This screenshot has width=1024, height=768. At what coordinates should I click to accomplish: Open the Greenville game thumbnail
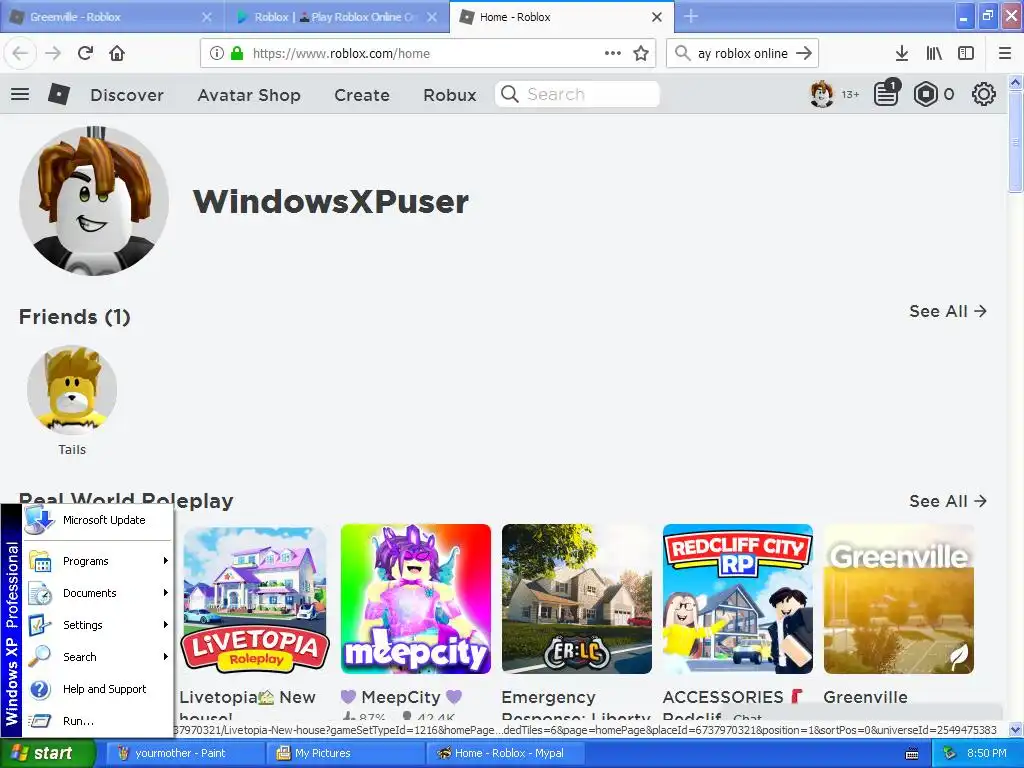pyautogui.click(x=899, y=599)
